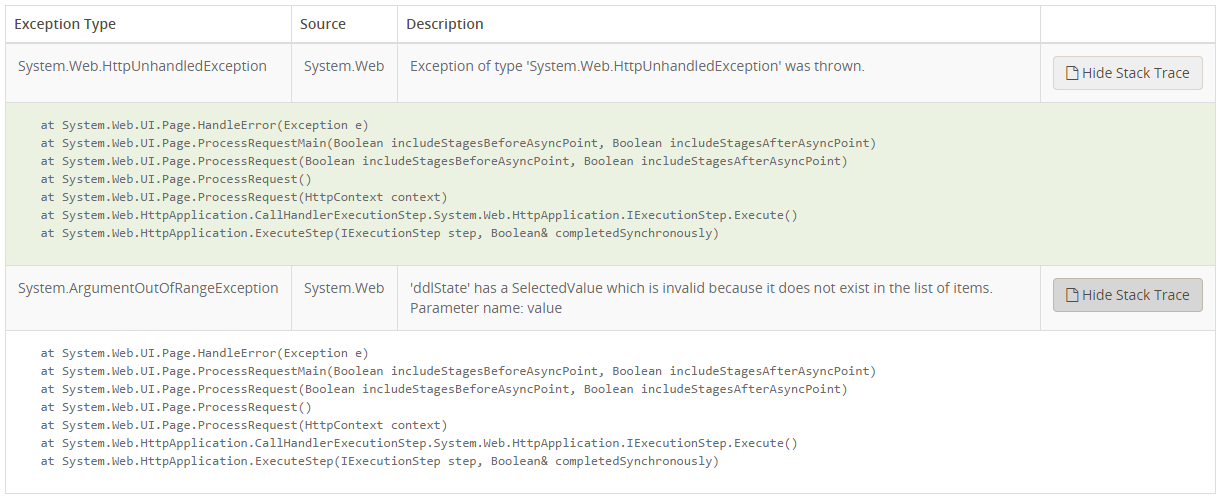1224x500 pixels.
Task: Click file icon in HttpUnhandledException's Hide Stack Trace button
Action: tap(1072, 73)
